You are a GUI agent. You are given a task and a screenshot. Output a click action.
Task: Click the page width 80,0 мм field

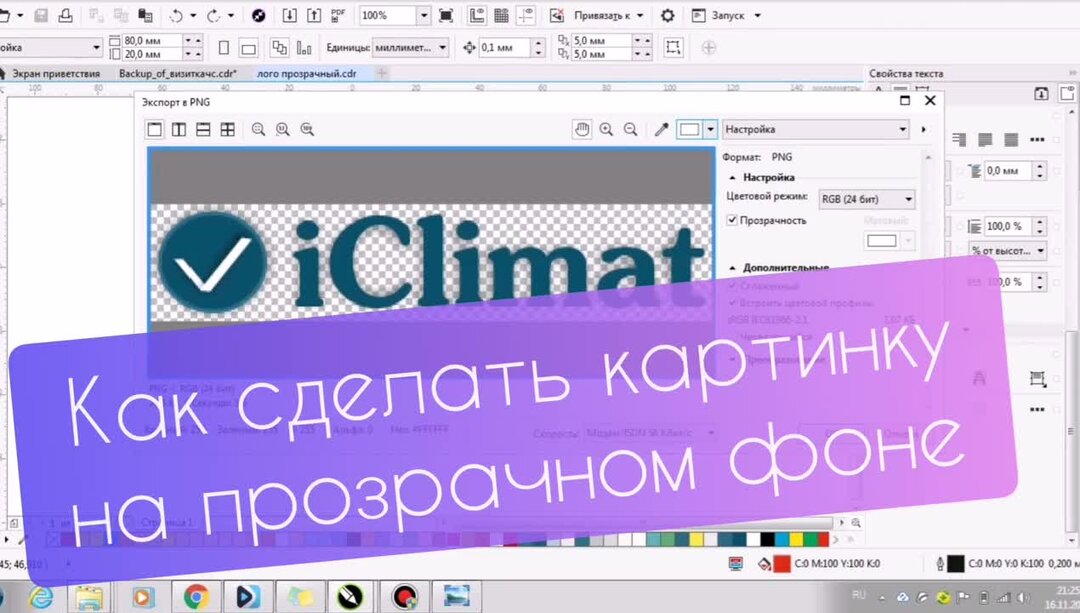point(152,41)
